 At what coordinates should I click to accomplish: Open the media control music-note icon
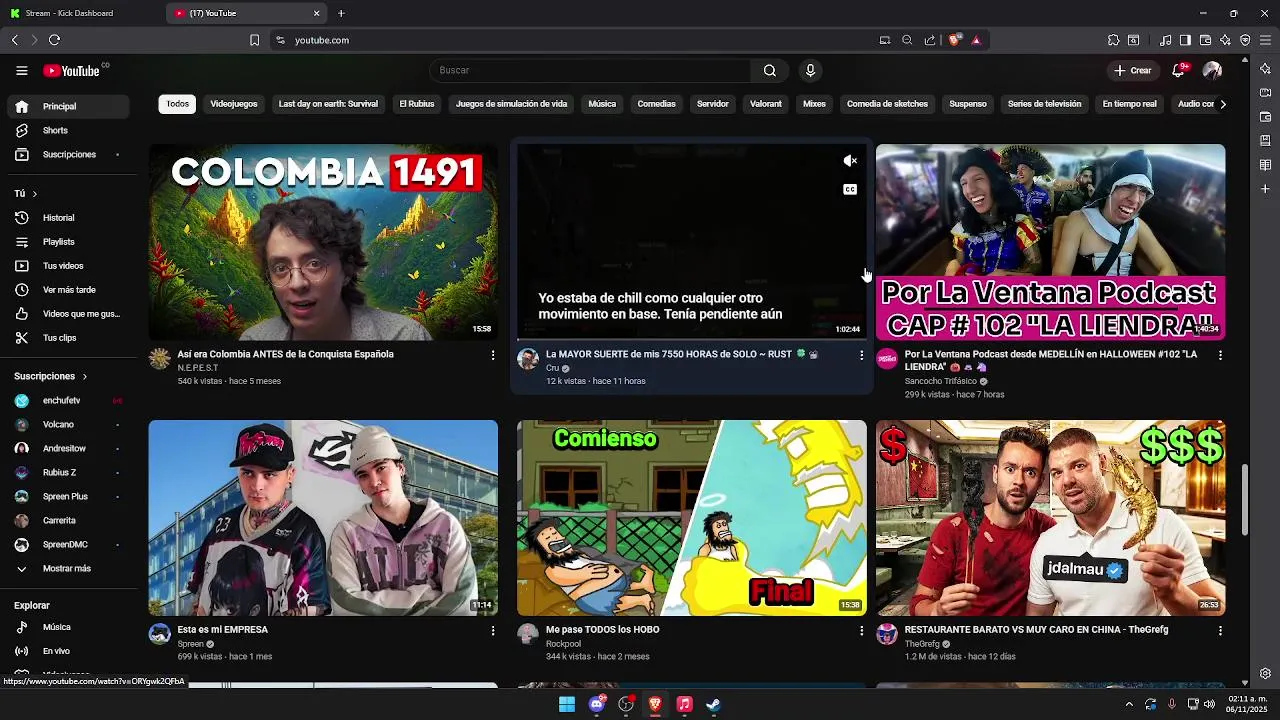[1165, 40]
